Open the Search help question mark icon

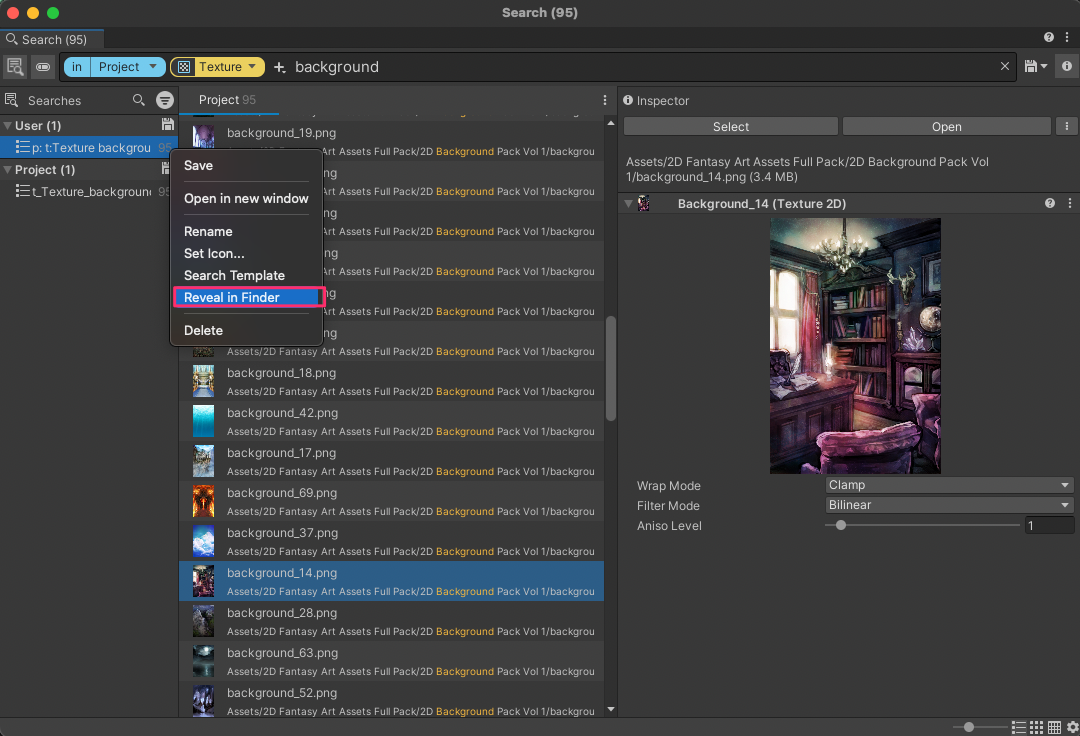tap(1048, 36)
